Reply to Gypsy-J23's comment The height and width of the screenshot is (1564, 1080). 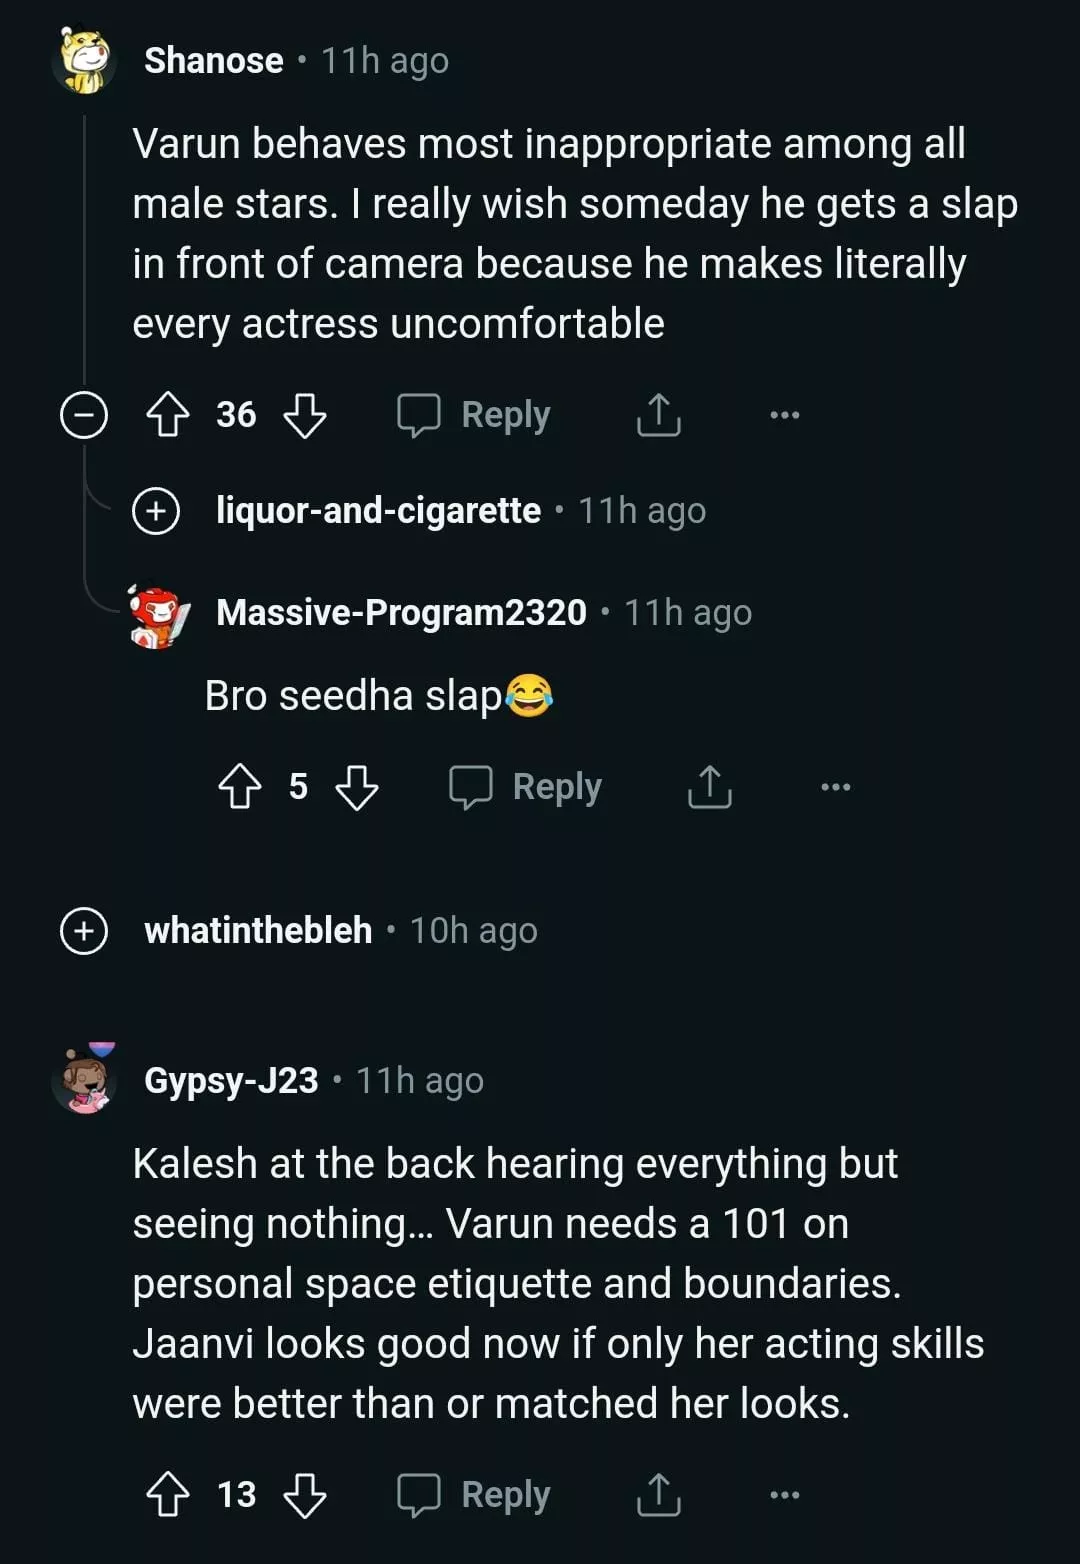(475, 1495)
